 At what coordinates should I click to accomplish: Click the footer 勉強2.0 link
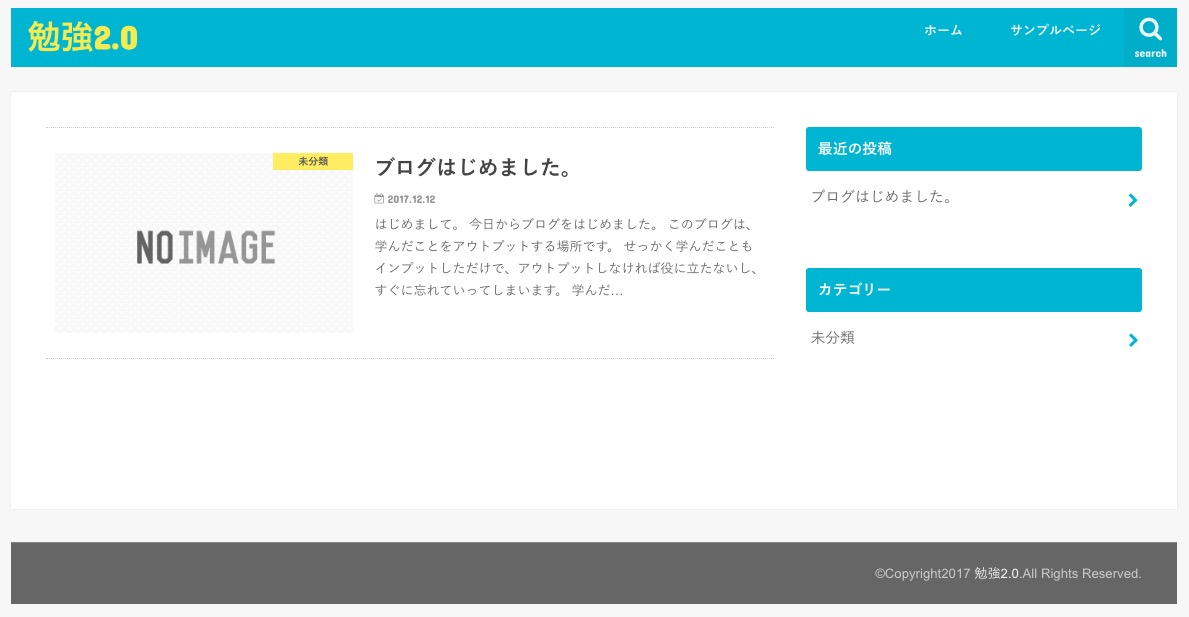pyautogui.click(x=996, y=574)
